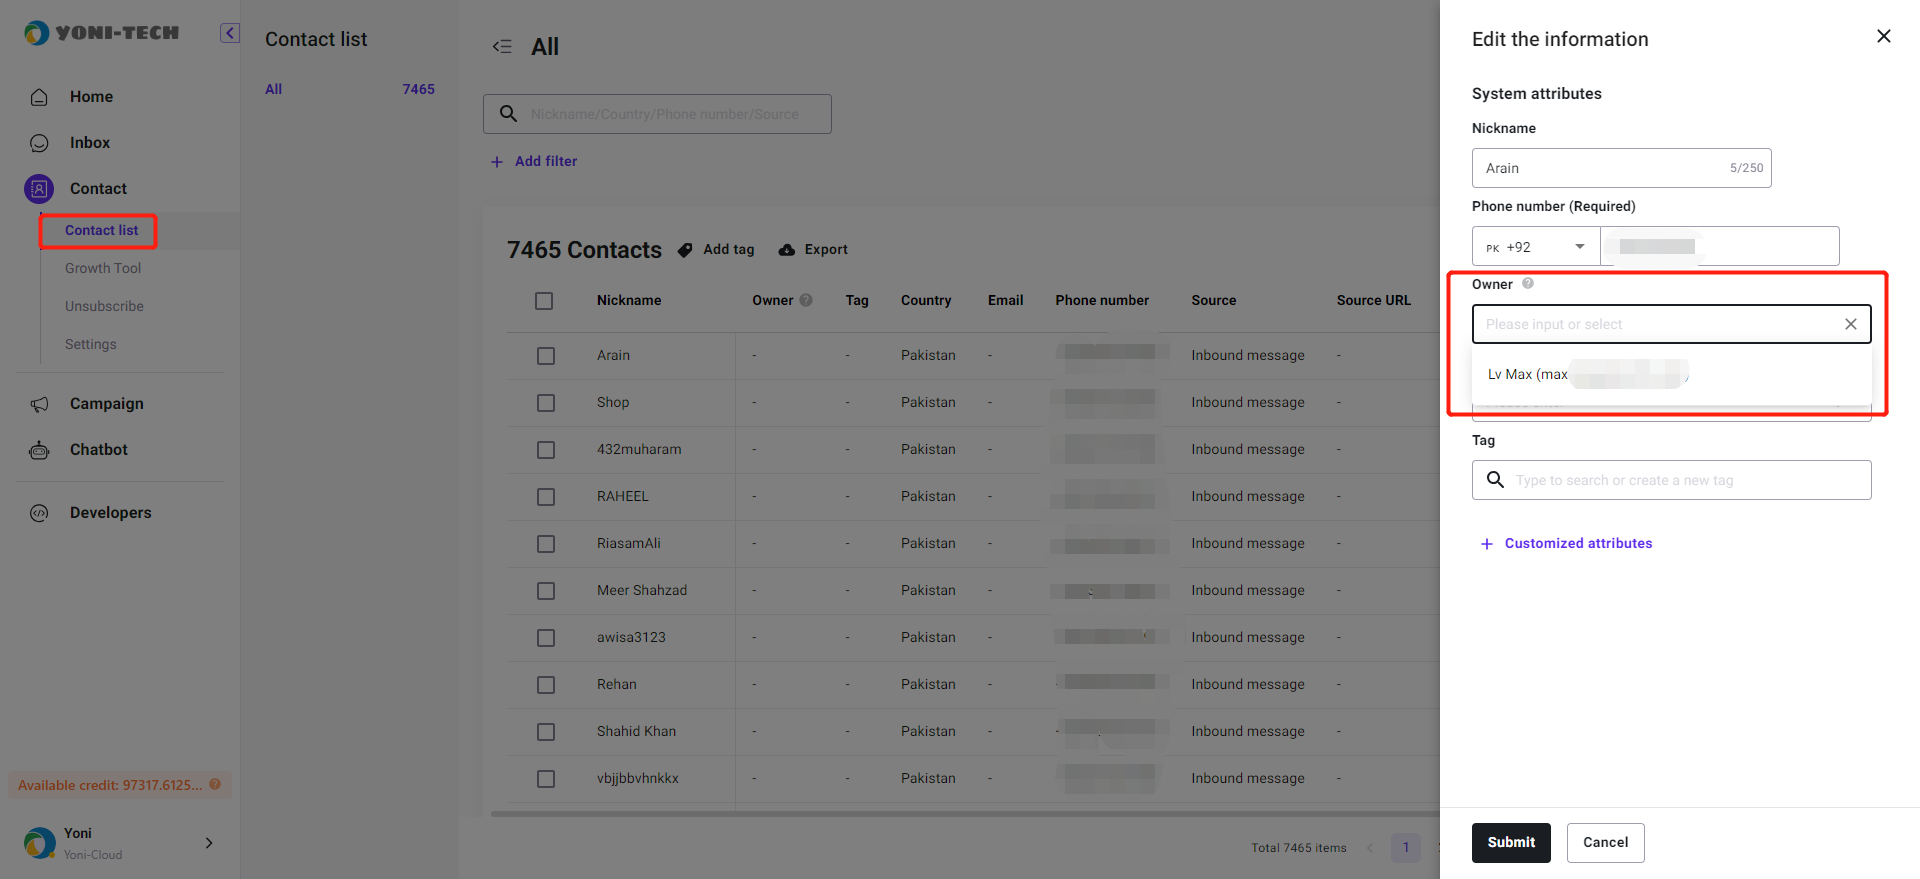Click the plus icon for Add filter
Screen dimensions: 1920x879
tap(497, 162)
